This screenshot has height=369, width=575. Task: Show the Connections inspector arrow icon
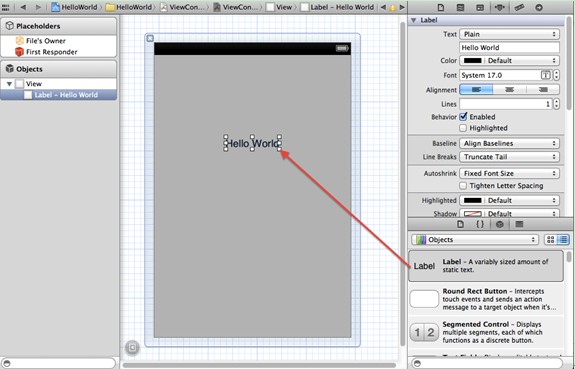539,7
